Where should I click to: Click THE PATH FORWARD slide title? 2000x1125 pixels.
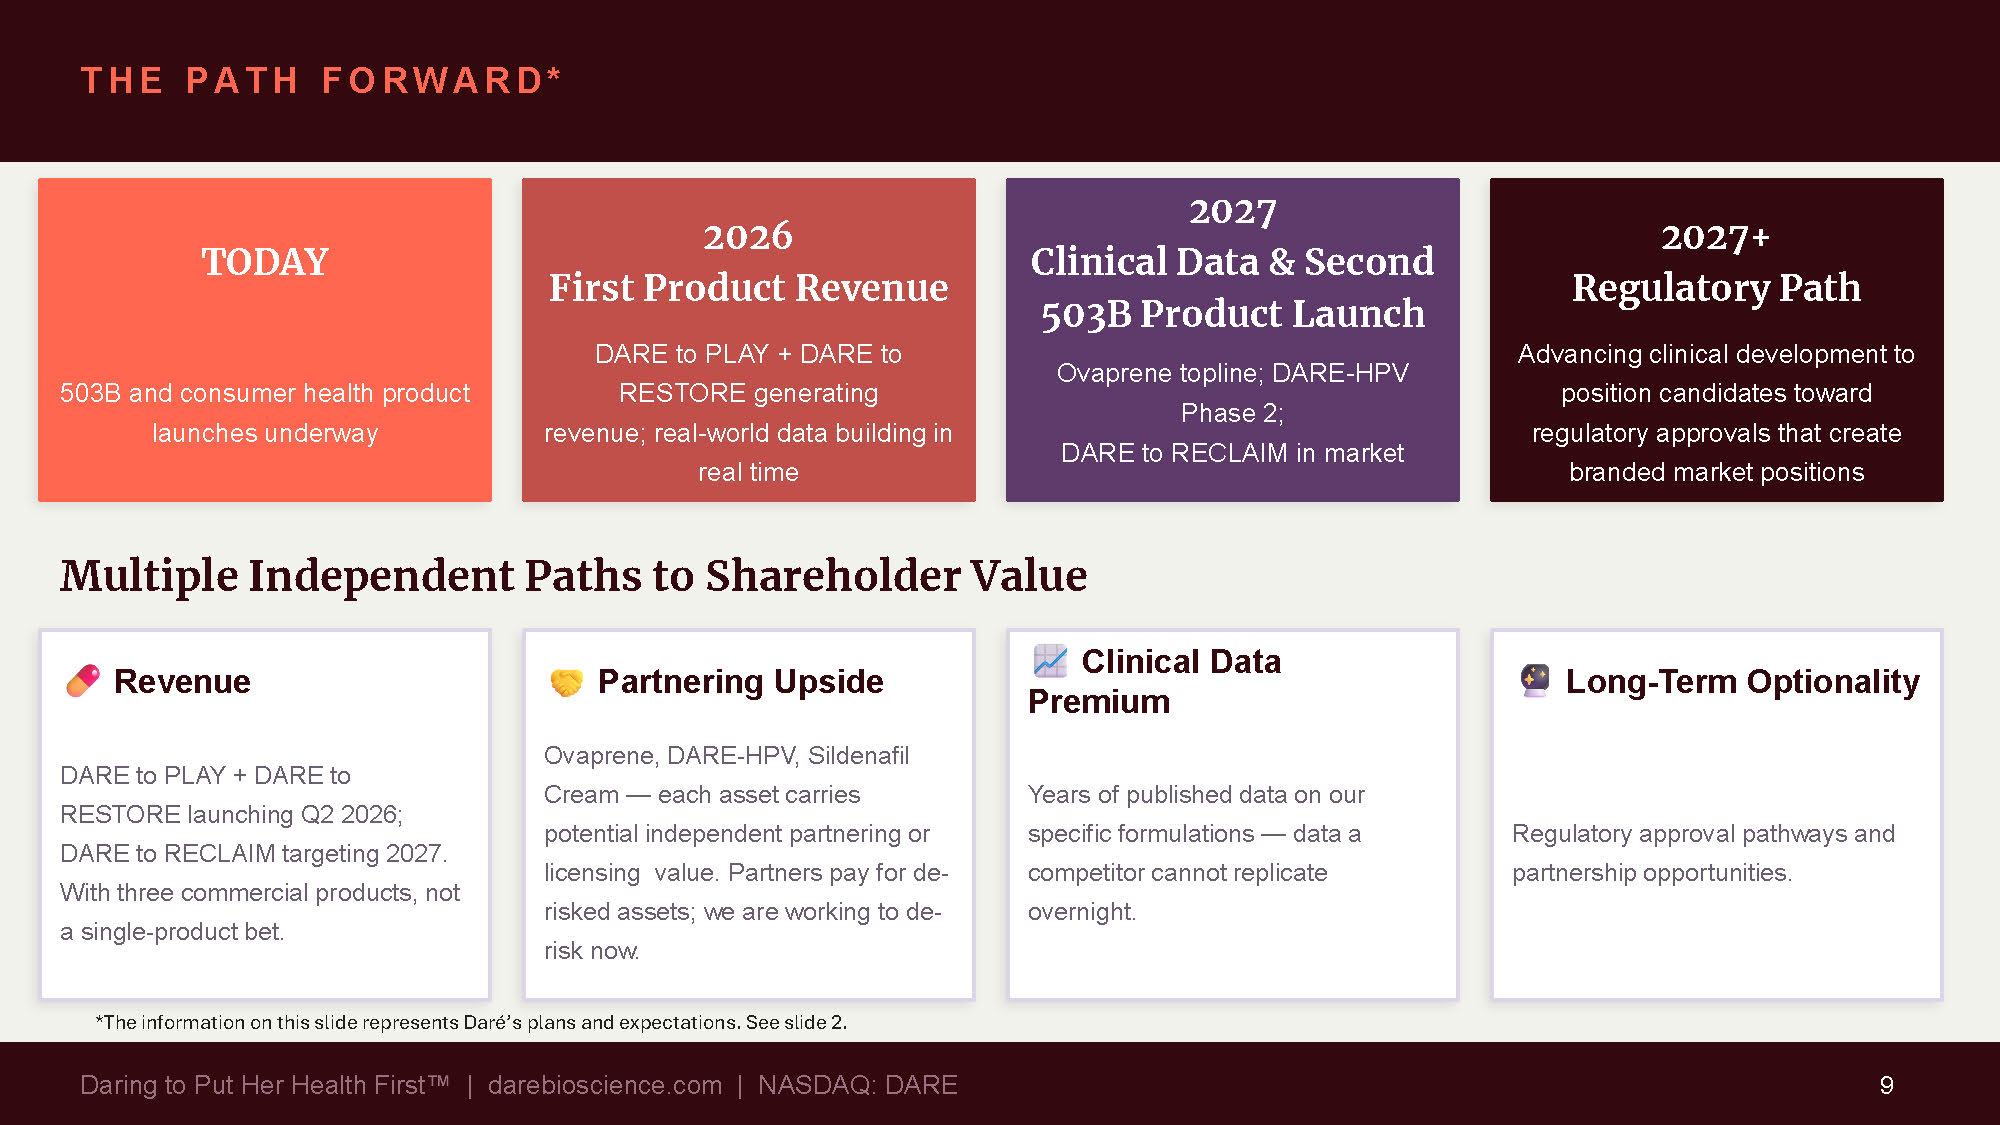click(x=321, y=80)
